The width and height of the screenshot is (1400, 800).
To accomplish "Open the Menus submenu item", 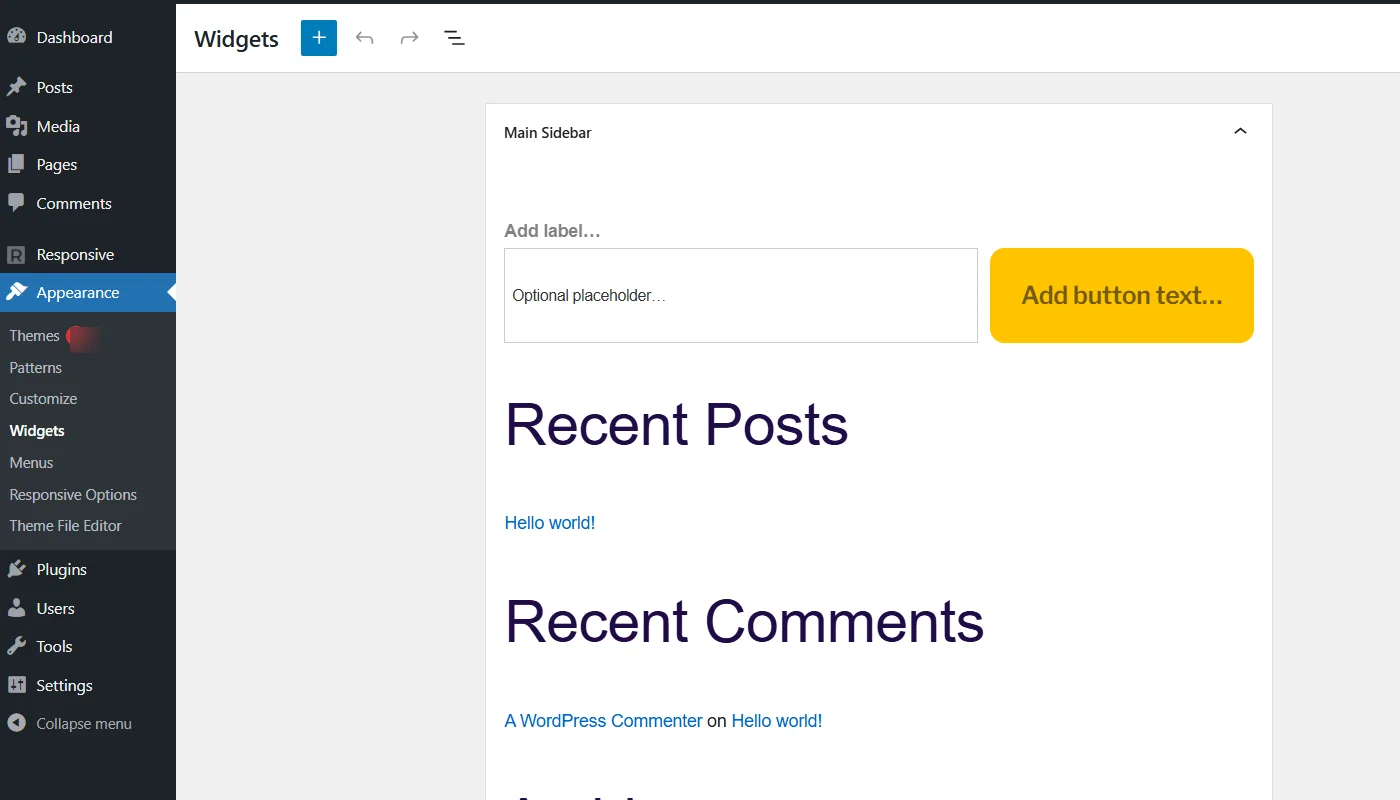I will coord(31,462).
